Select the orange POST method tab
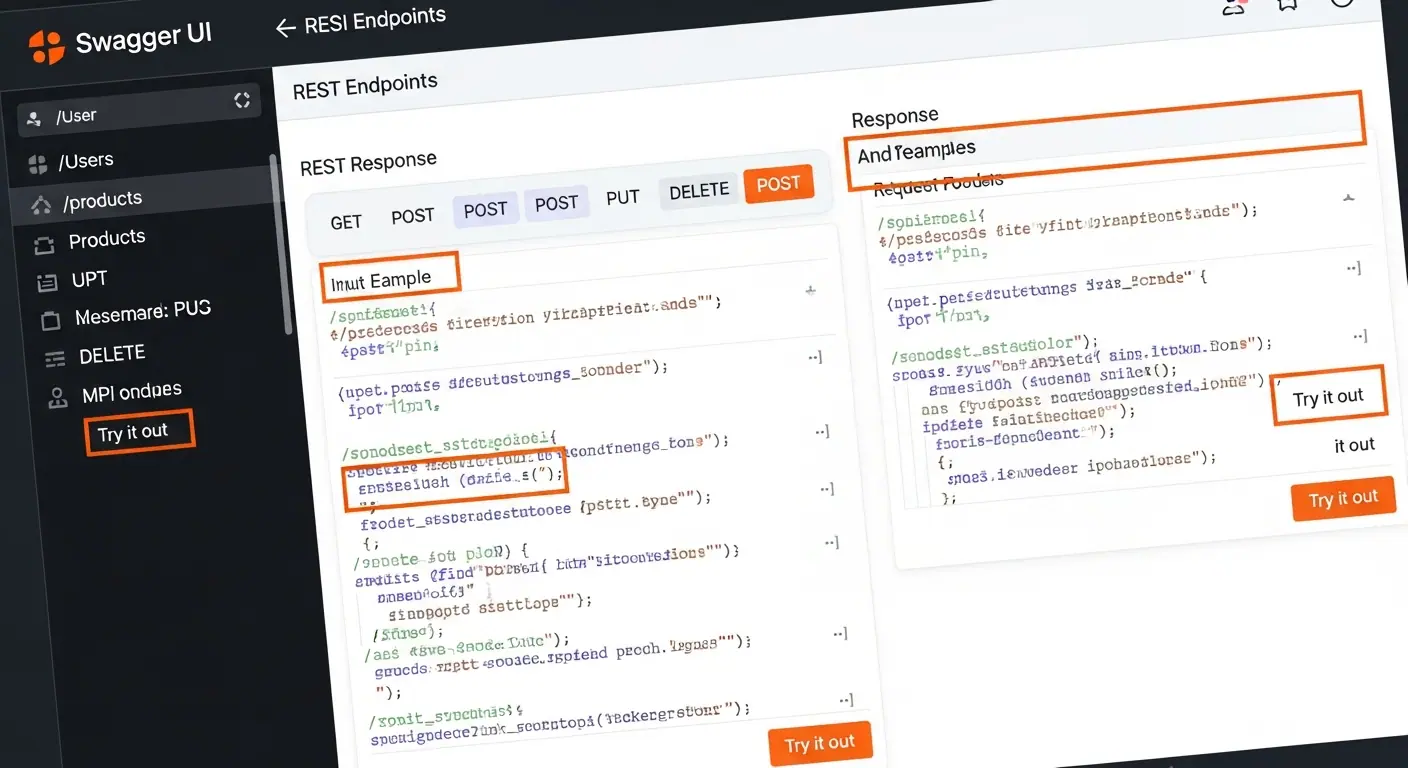This screenshot has height=768, width=1408. pos(778,184)
